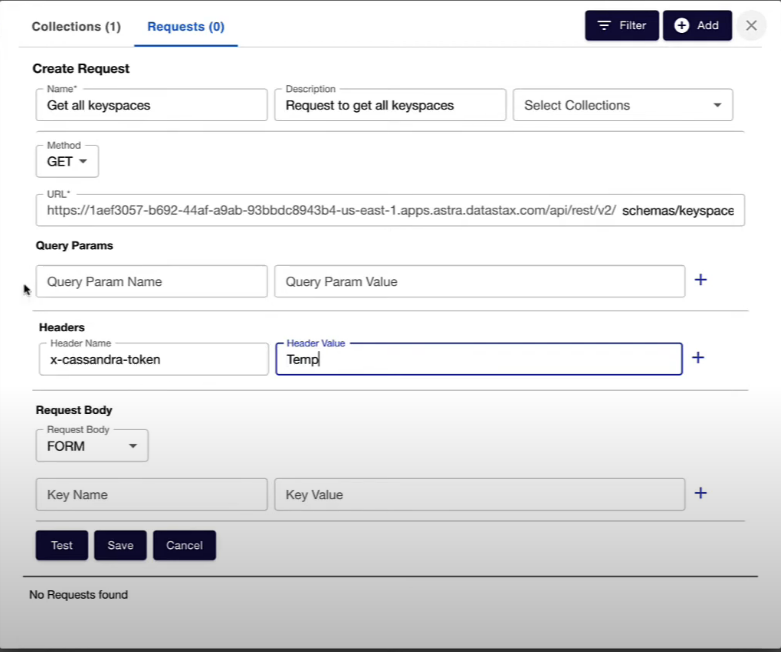781x652 pixels.
Task: Open the Request Body FORM dropdown
Action: pos(92,446)
